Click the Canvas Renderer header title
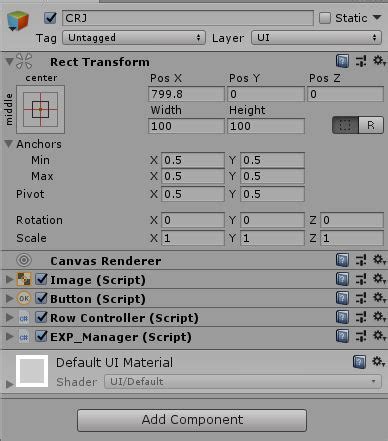This screenshot has height=441, width=388. [106, 261]
